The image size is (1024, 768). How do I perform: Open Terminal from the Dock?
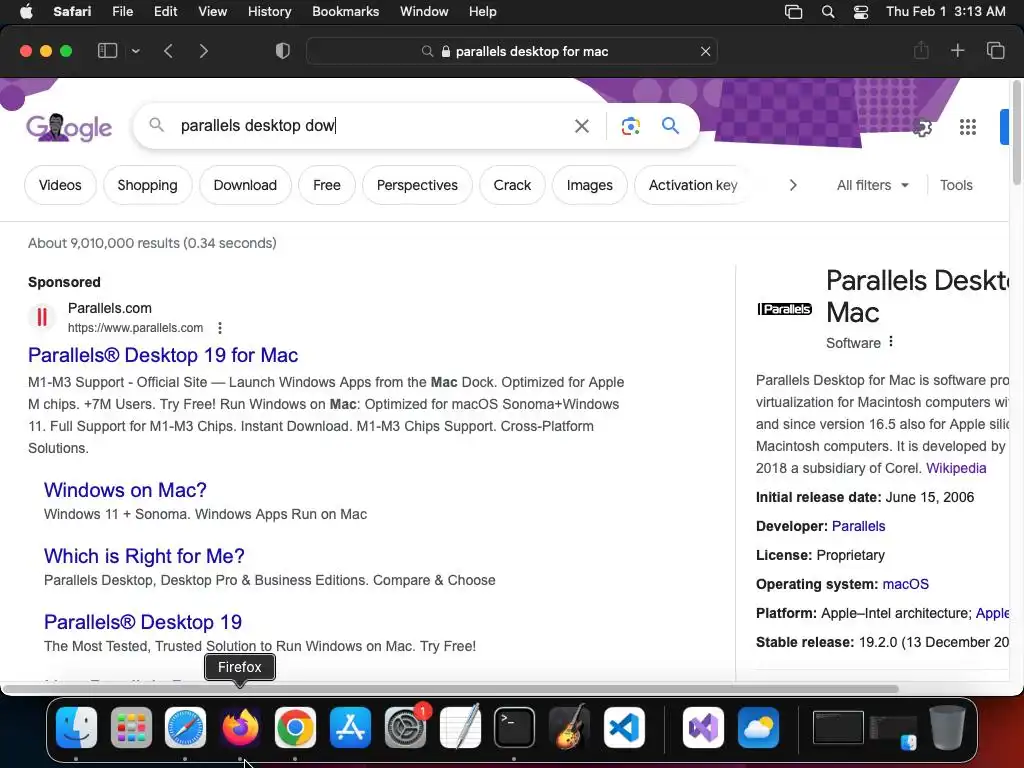tap(514, 727)
